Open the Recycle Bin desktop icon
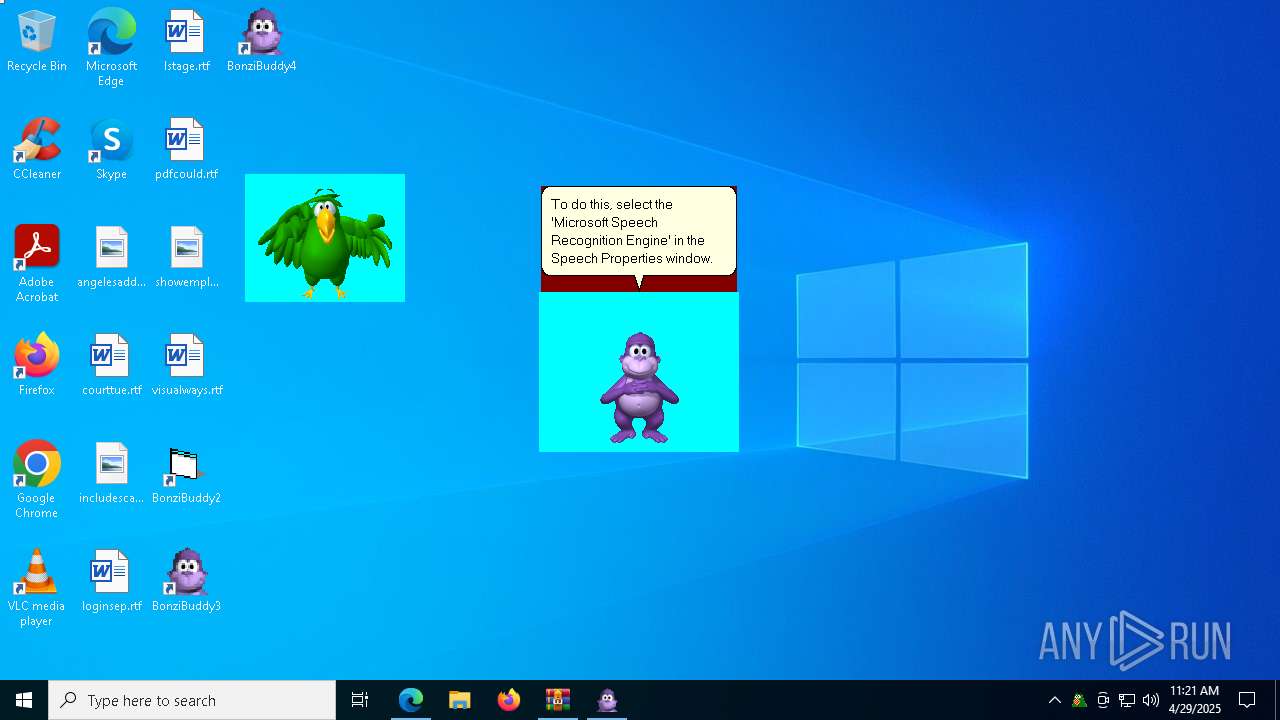This screenshot has width=1280, height=720. [37, 42]
